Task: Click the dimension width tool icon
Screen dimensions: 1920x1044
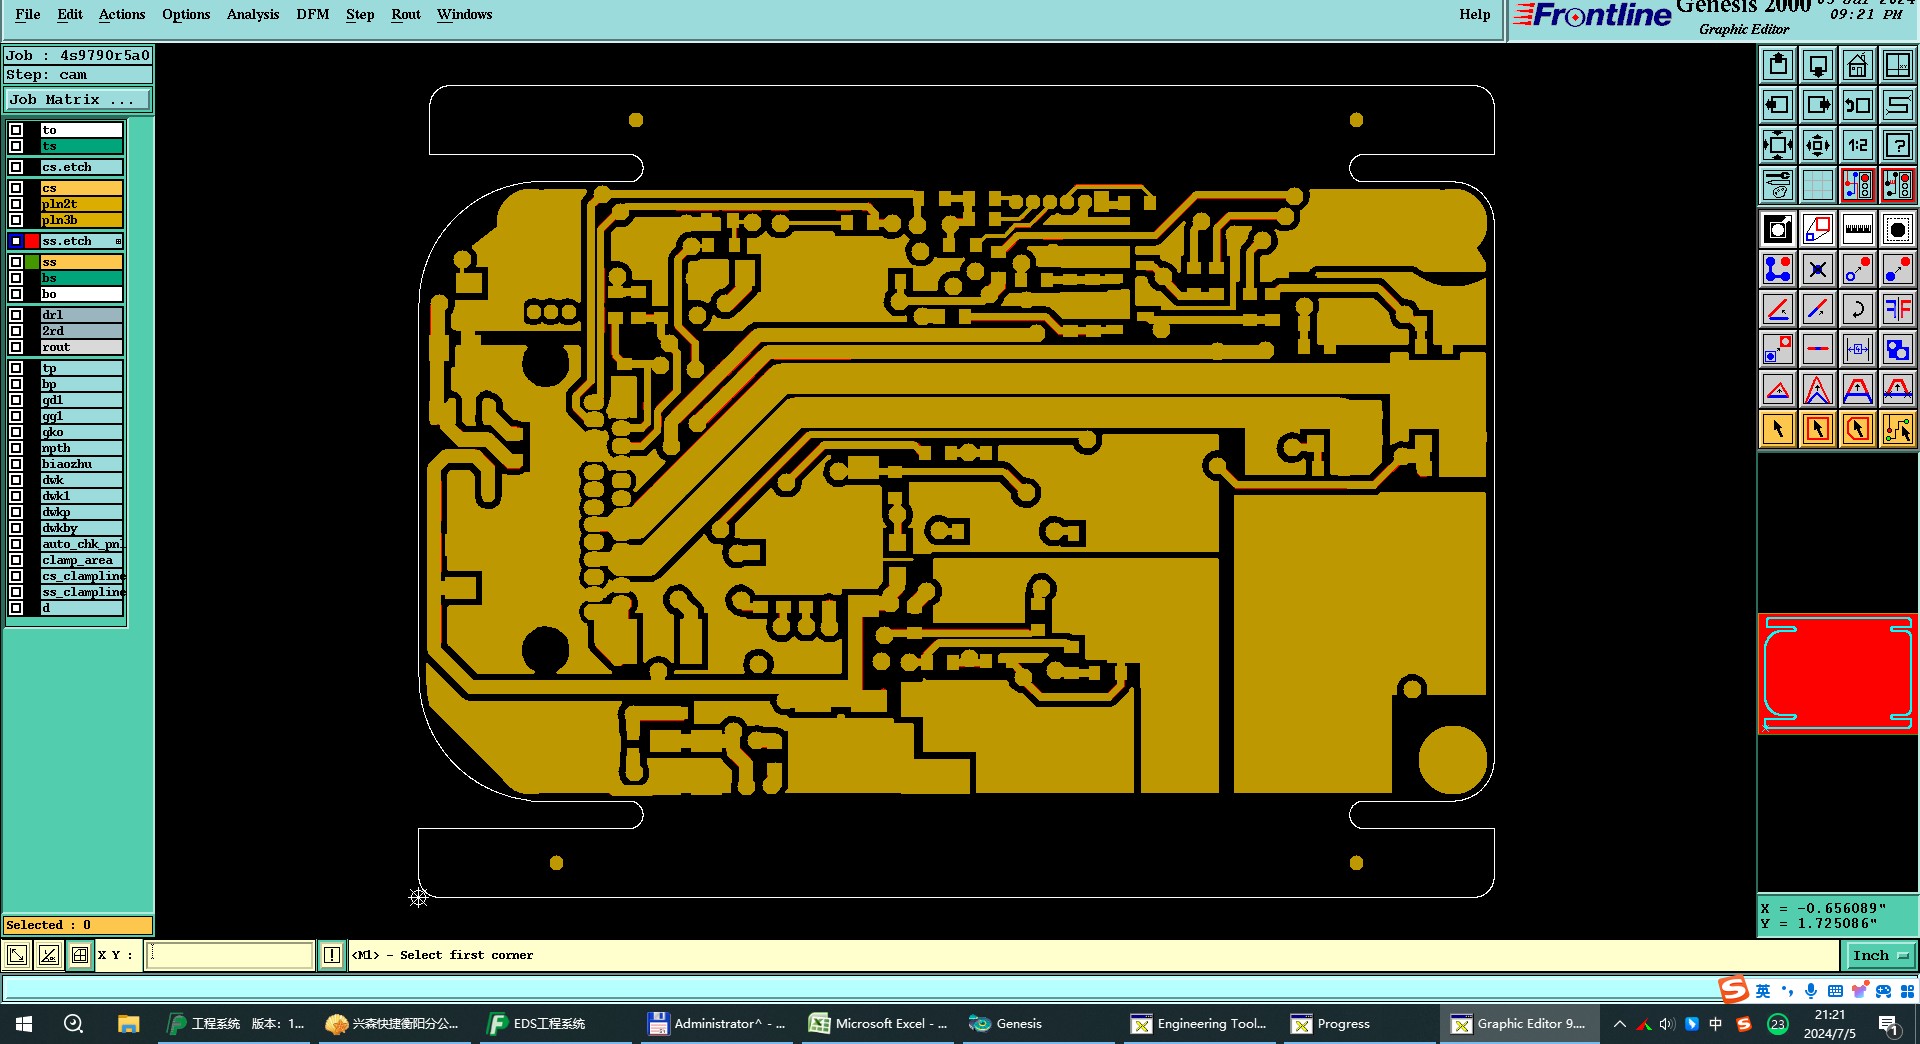Action: [x=1857, y=349]
